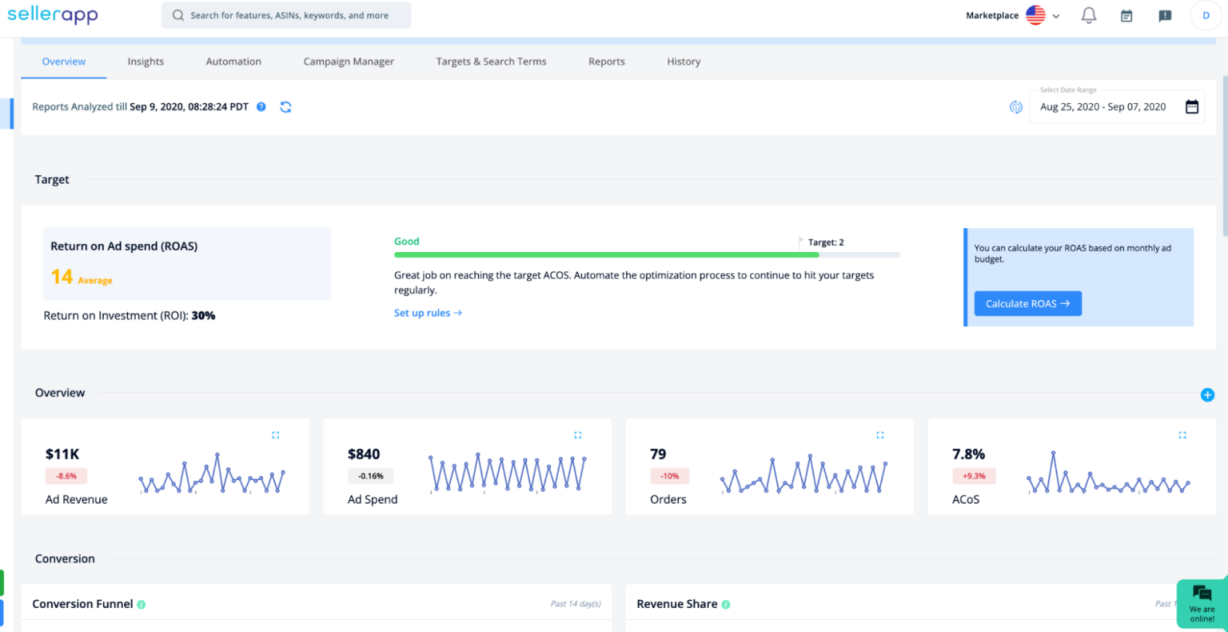The height and width of the screenshot is (632, 1228).
Task: Refresh the analyzed reports data
Action: click(x=285, y=107)
